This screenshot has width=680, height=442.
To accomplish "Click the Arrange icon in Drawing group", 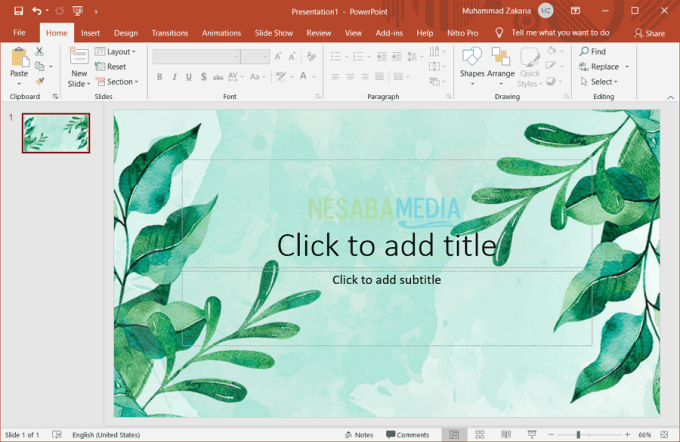I will click(x=500, y=56).
